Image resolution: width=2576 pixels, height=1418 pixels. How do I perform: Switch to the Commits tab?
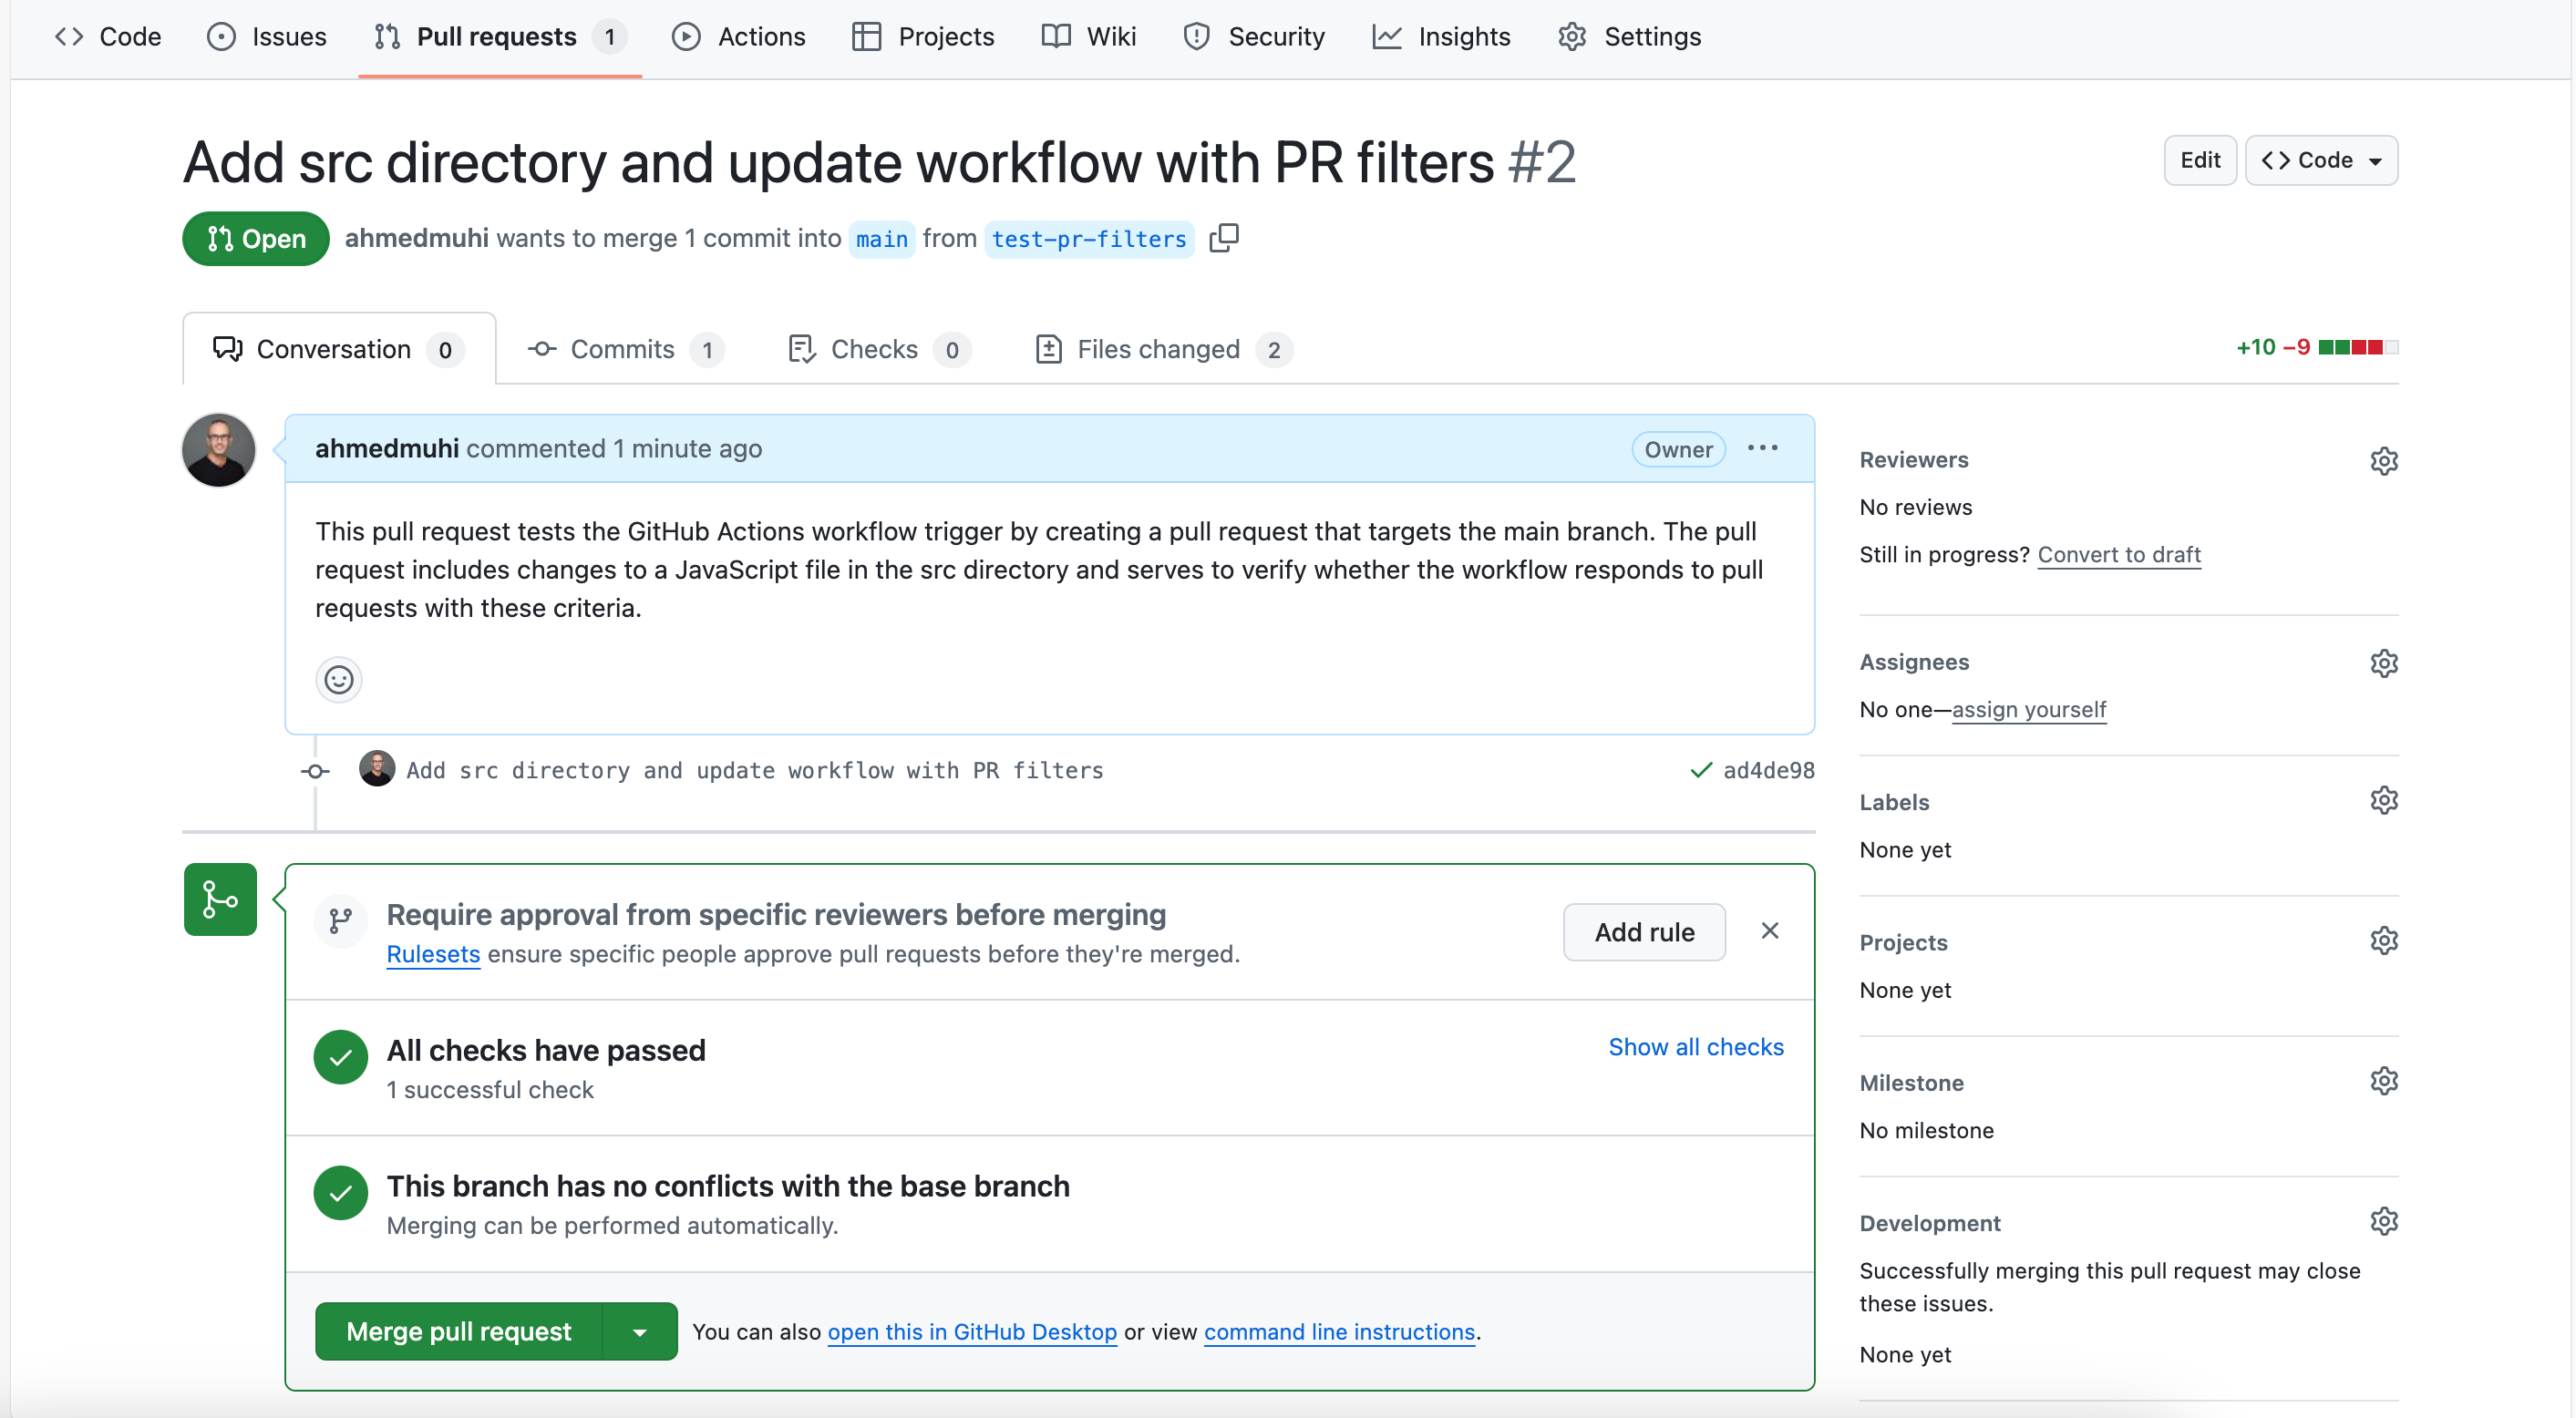tap(625, 349)
